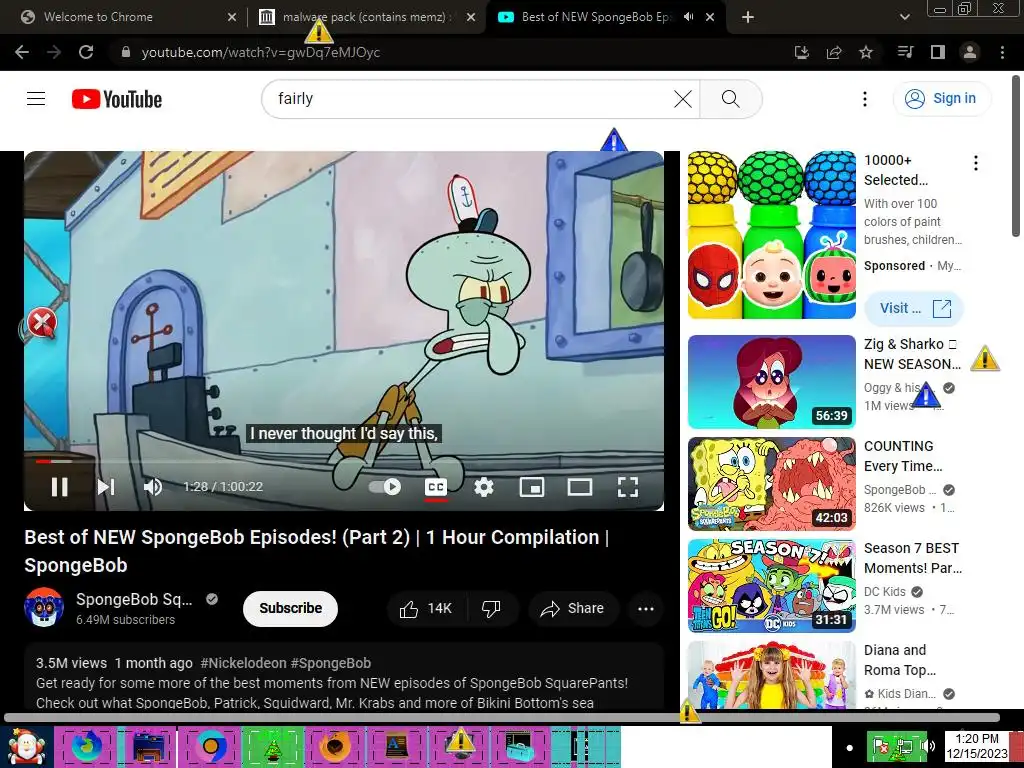Open the 10000+ Selected ad thumbnail

pyautogui.click(x=772, y=235)
